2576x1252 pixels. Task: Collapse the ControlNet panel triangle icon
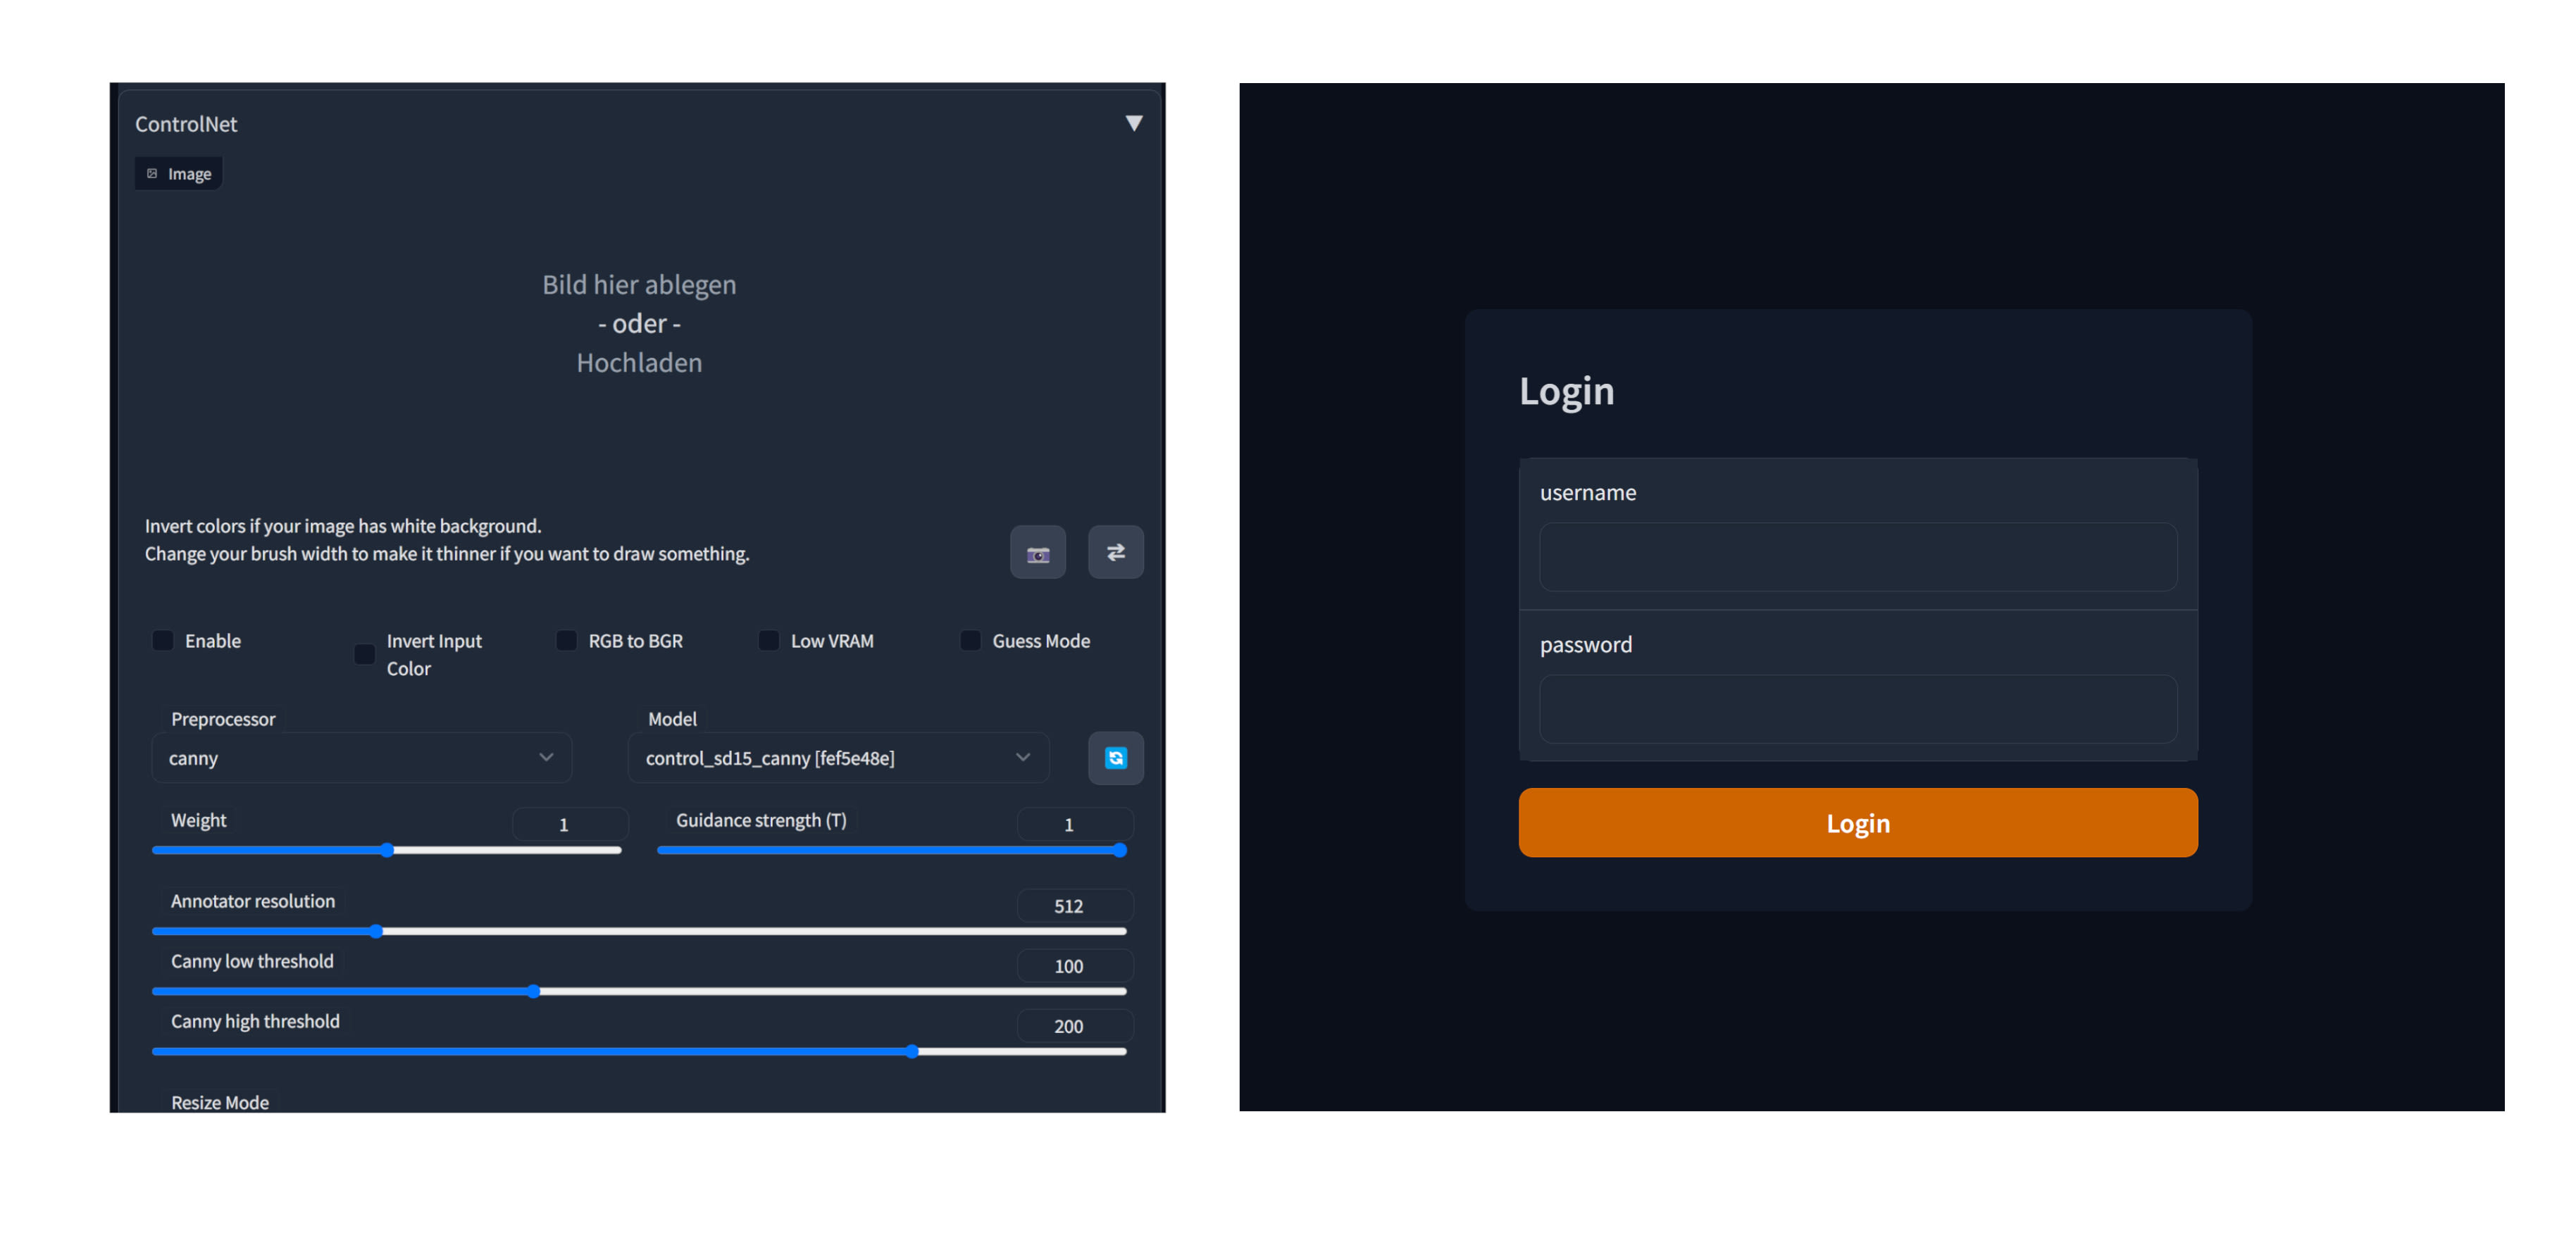coord(1135,122)
